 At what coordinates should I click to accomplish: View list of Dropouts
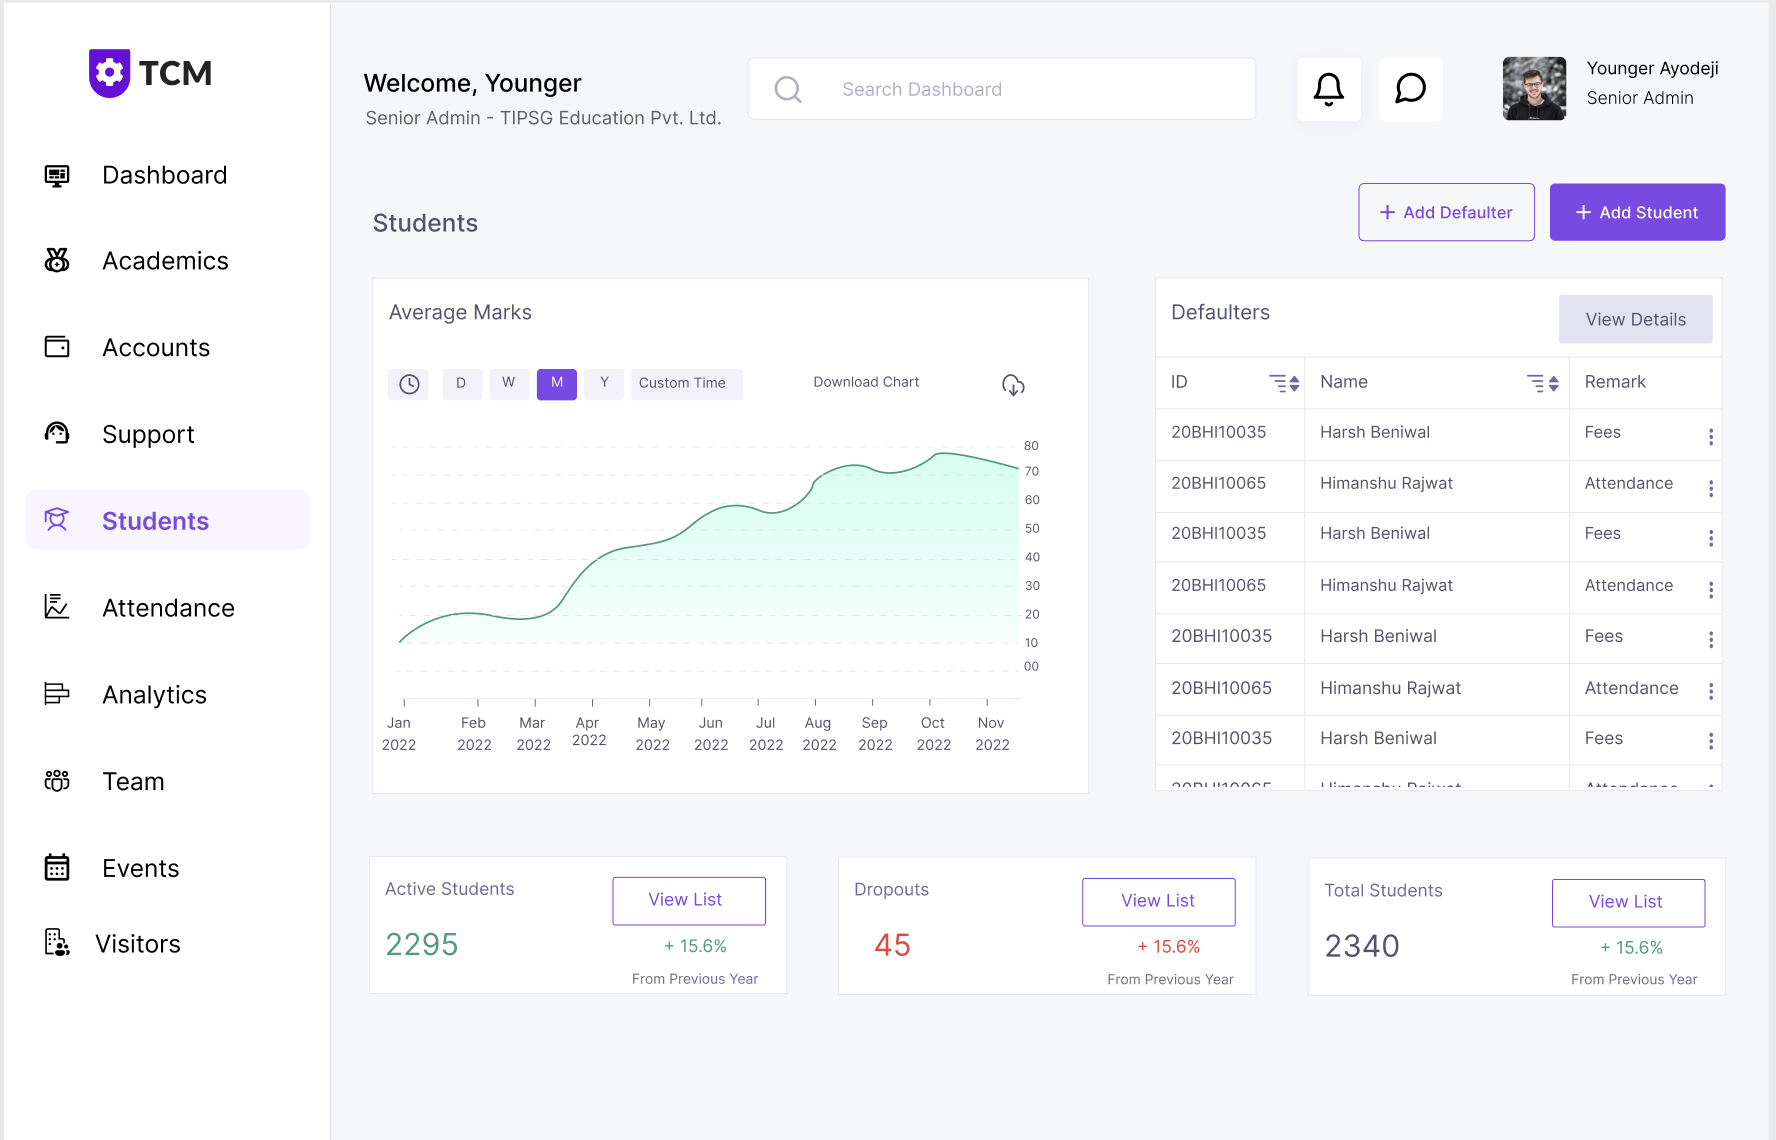point(1158,901)
